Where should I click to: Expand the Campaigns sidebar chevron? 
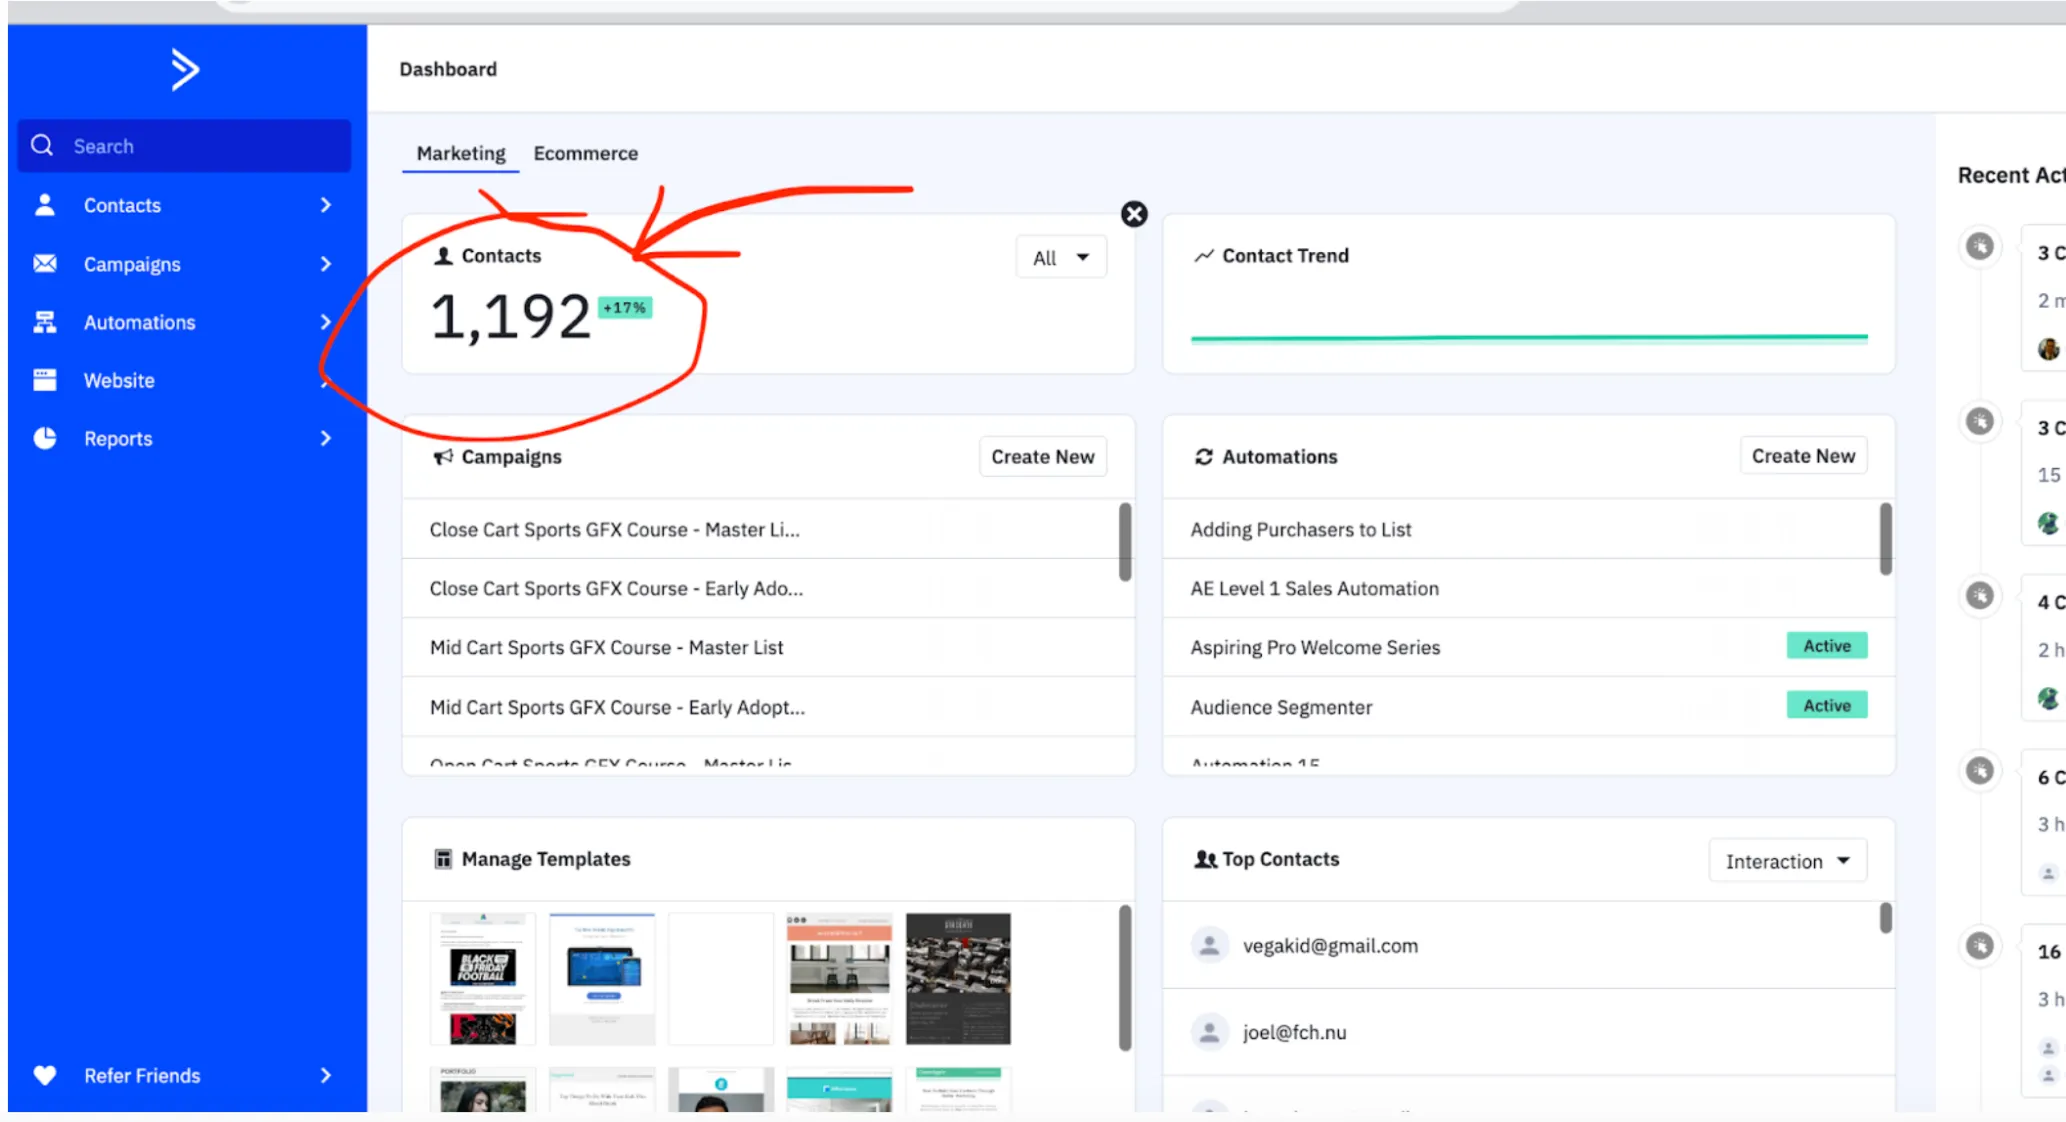(x=326, y=264)
